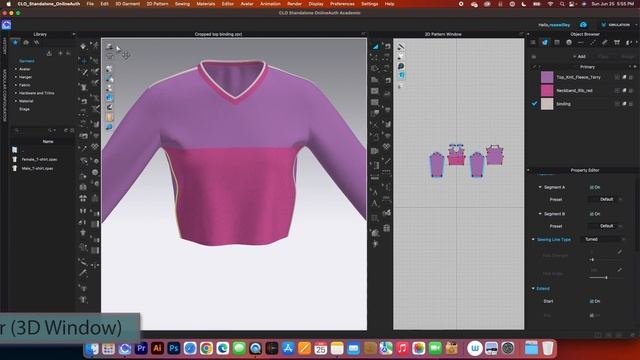Click the Fold Strength edit pencil icon
Screen dimensions: 640x360
point(620,252)
